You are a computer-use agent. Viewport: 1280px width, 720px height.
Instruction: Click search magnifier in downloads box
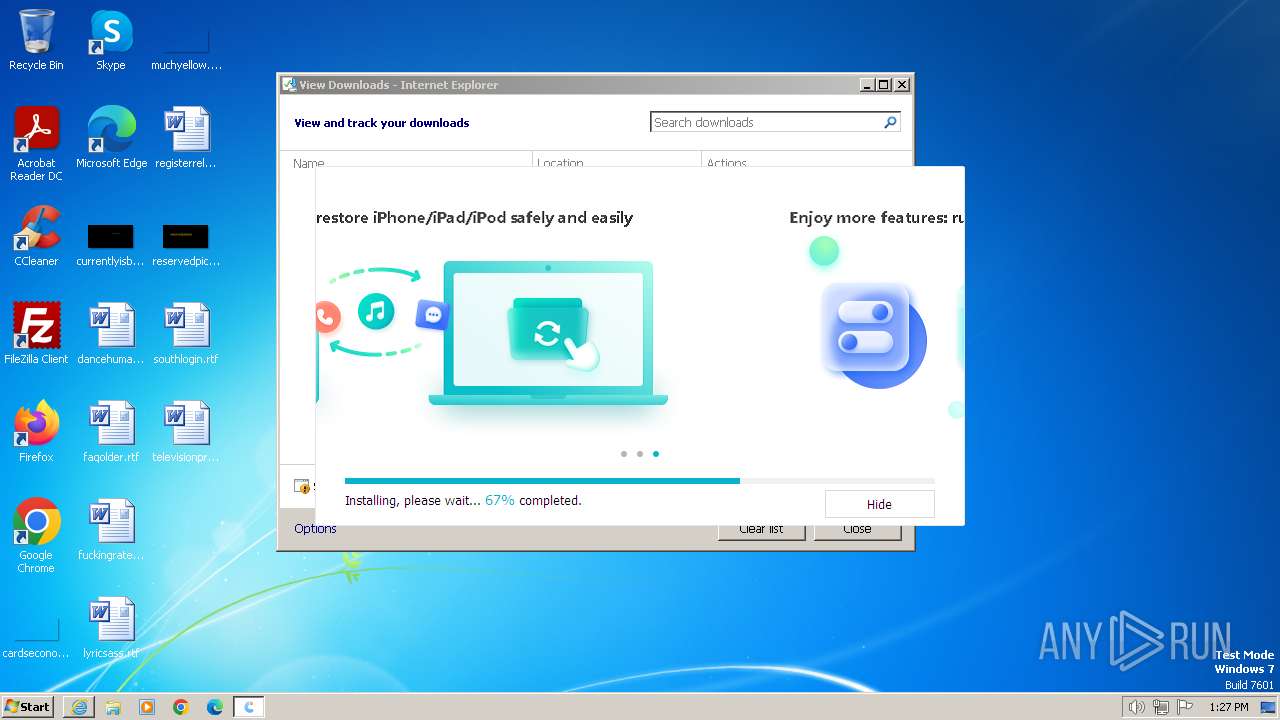pyautogui.click(x=890, y=122)
